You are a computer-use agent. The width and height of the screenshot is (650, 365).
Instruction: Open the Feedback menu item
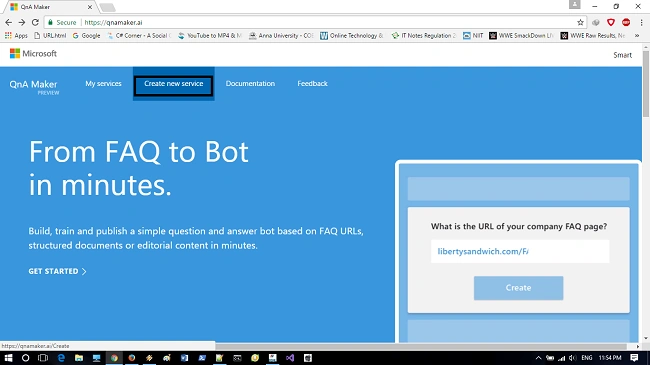click(x=312, y=83)
